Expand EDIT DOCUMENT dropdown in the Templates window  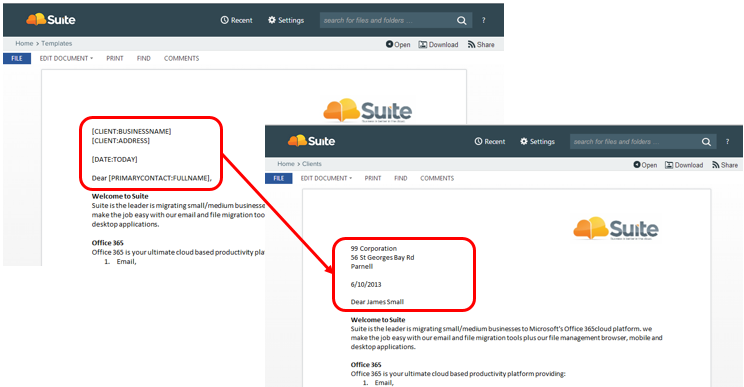pyautogui.click(x=66, y=58)
